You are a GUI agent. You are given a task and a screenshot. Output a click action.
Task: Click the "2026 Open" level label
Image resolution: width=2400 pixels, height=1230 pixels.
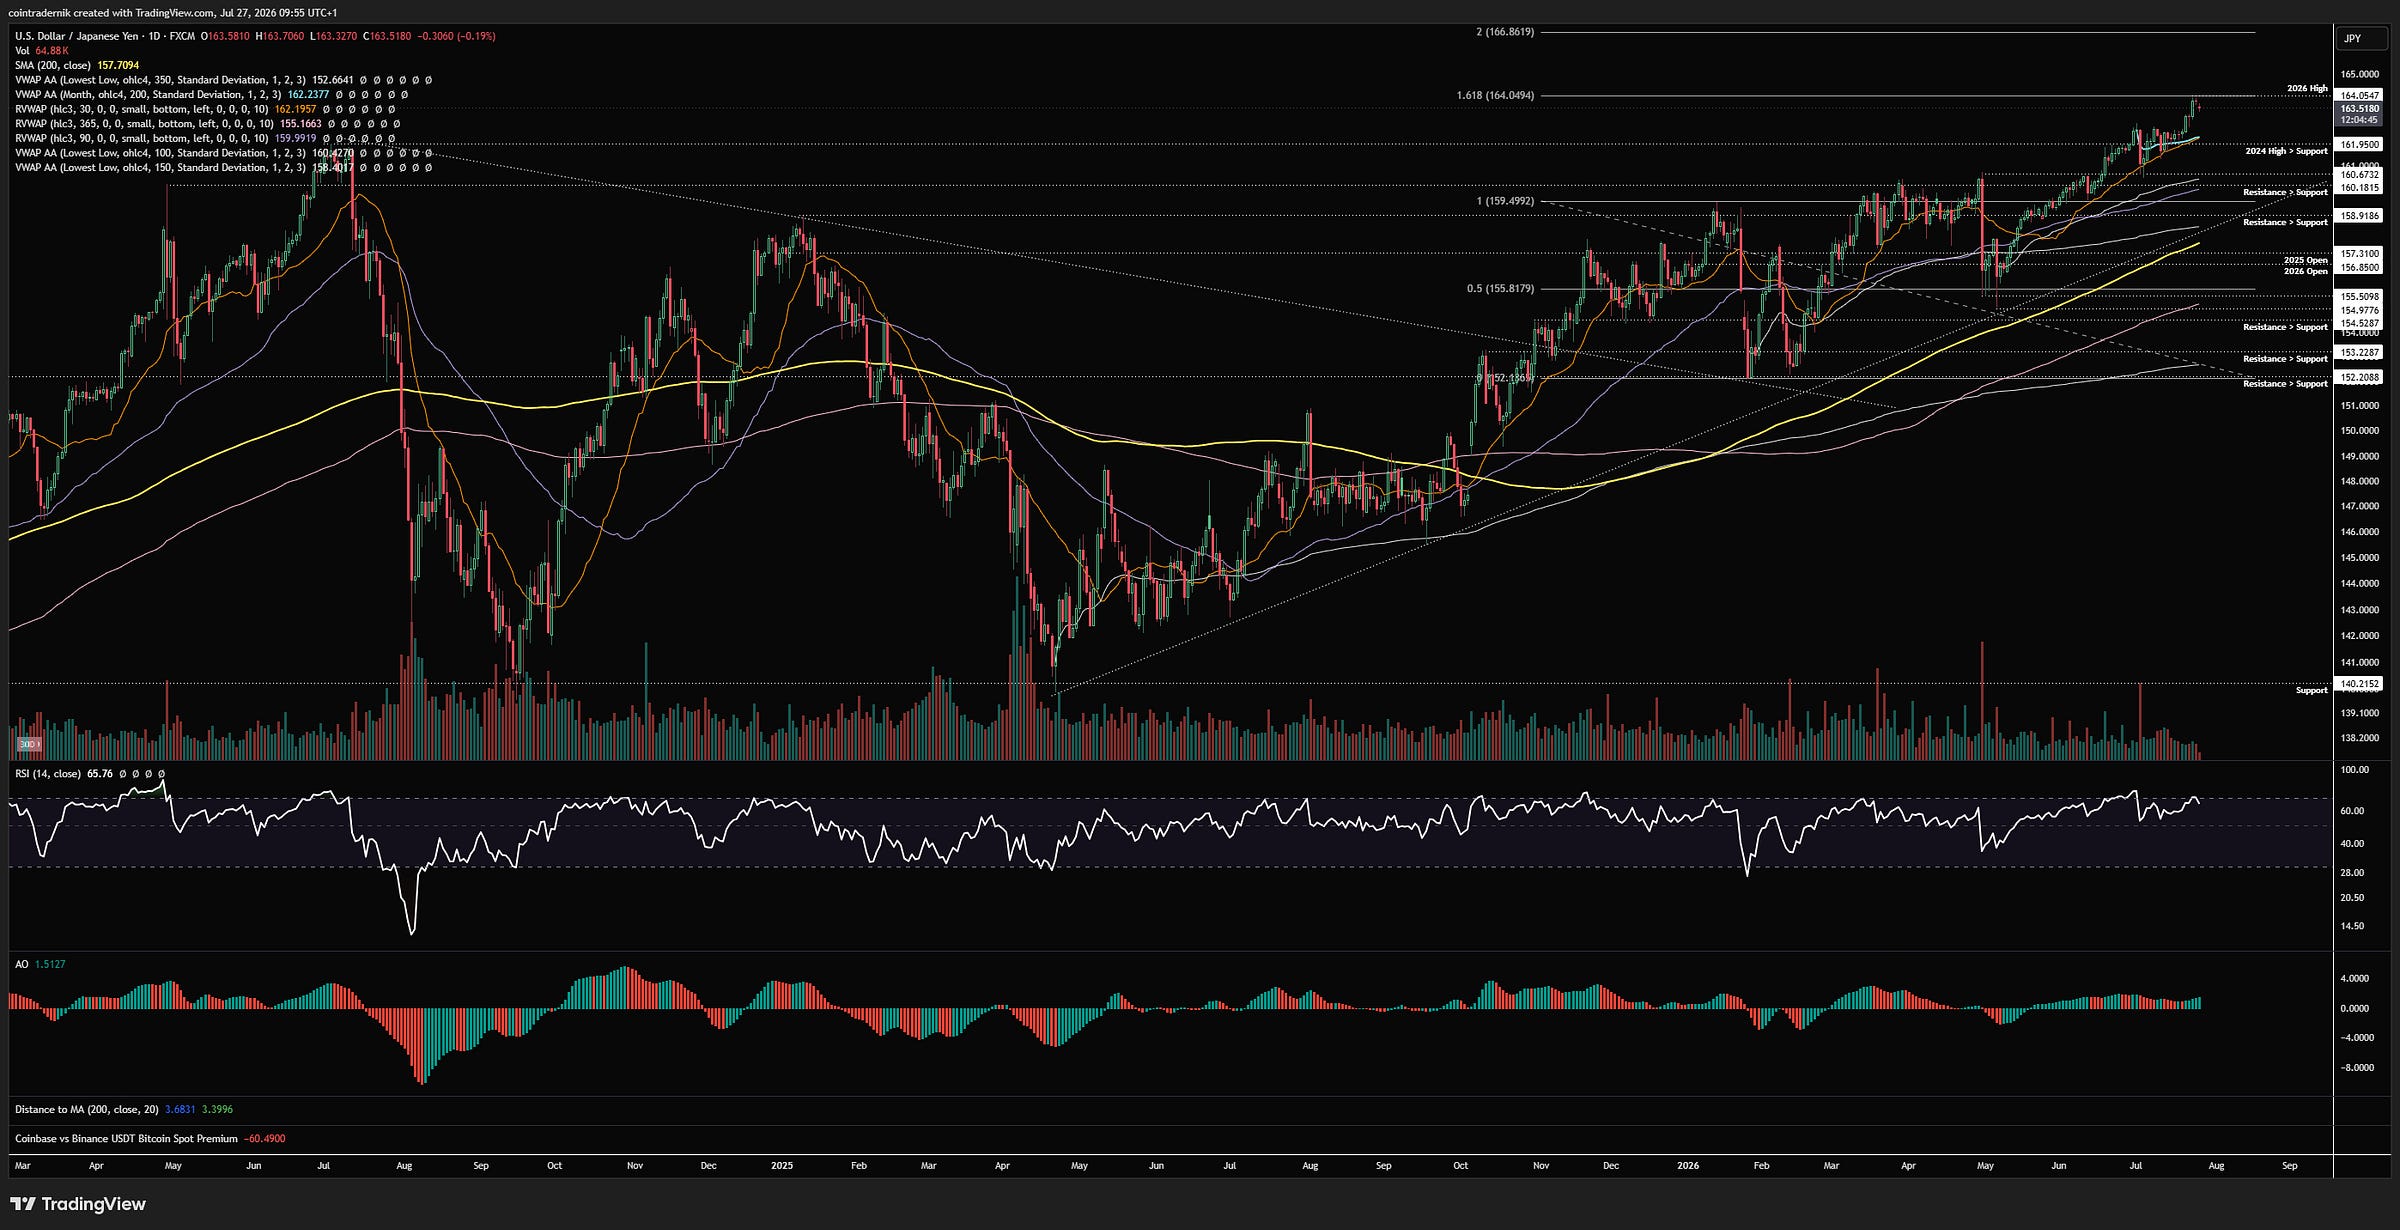[x=2305, y=271]
